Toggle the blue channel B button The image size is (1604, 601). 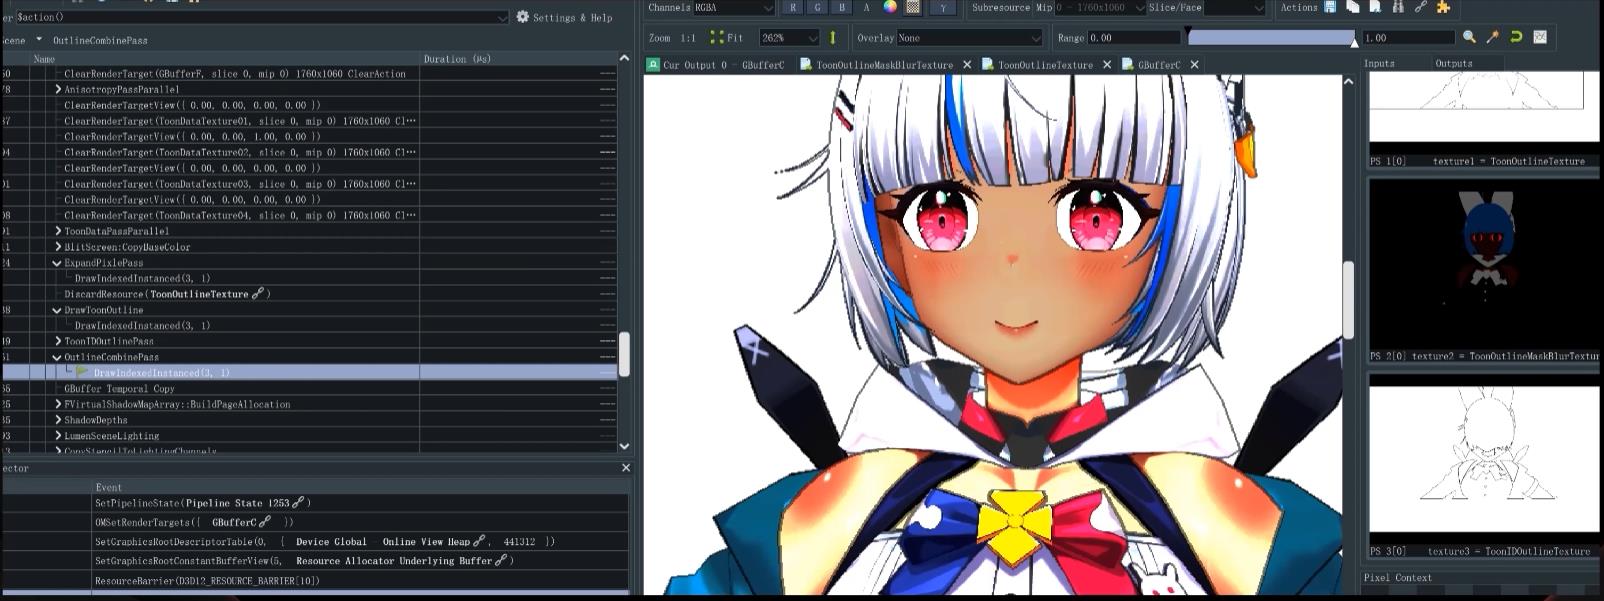coord(842,7)
